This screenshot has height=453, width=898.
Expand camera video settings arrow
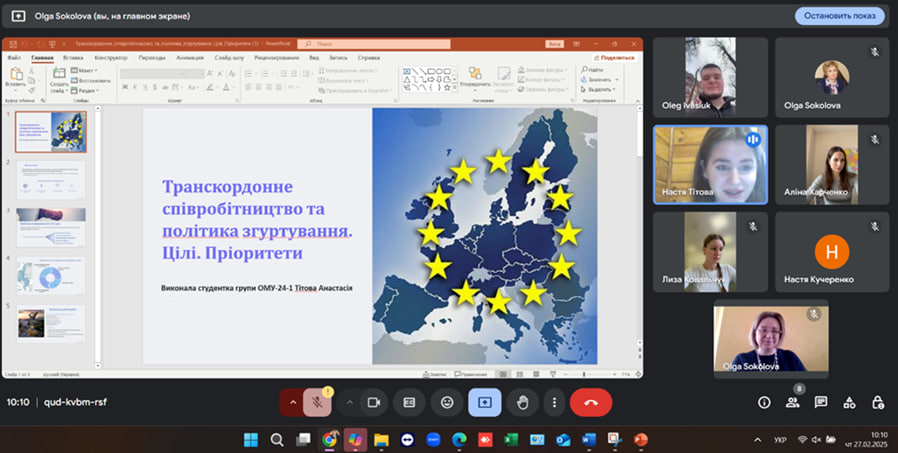pos(349,403)
